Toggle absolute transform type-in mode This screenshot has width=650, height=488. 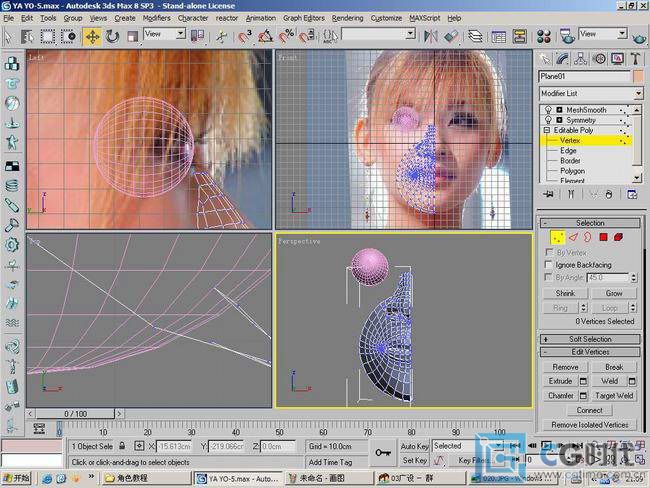139,446
